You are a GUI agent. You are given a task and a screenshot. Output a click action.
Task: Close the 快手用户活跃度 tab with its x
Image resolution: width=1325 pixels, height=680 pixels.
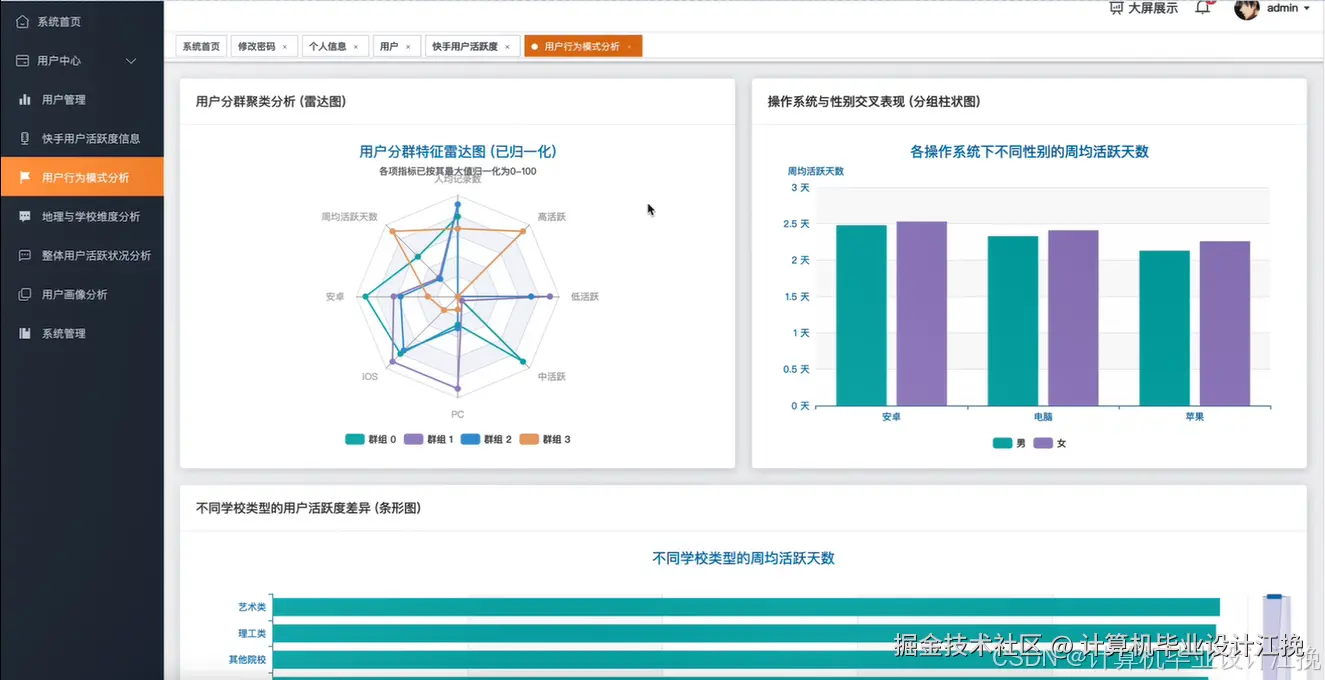[x=507, y=47]
